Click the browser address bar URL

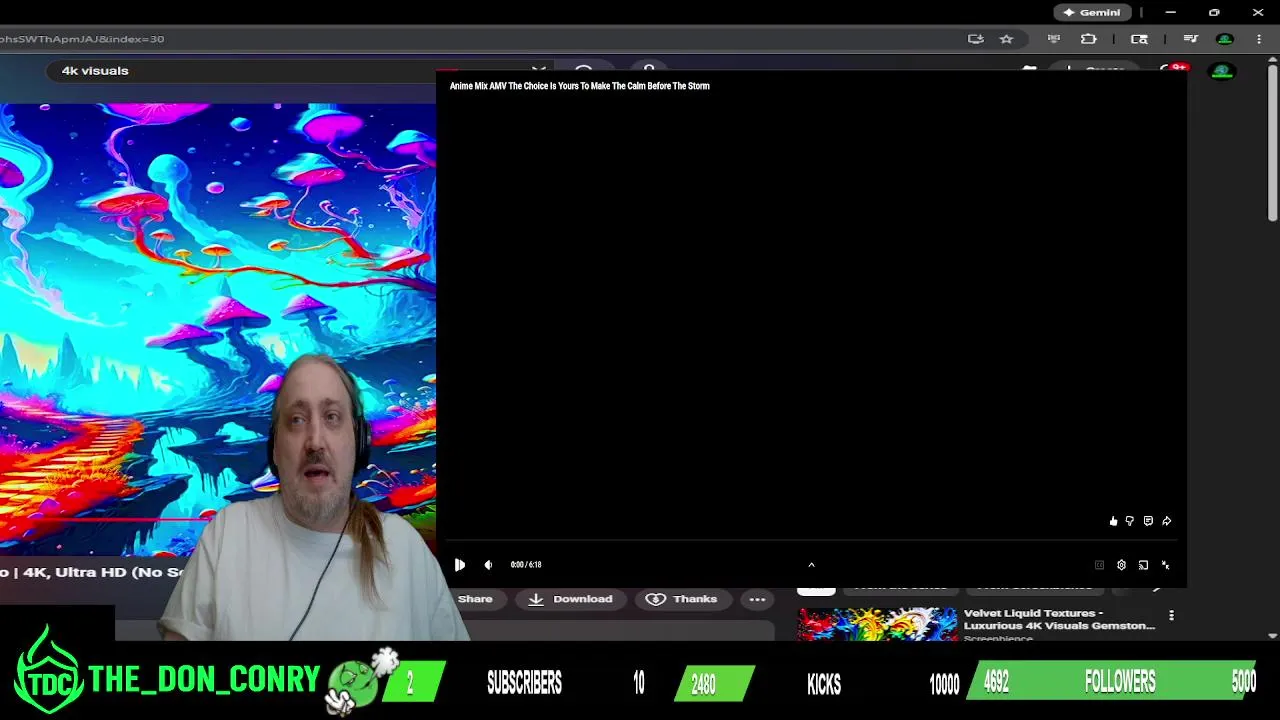pos(82,39)
